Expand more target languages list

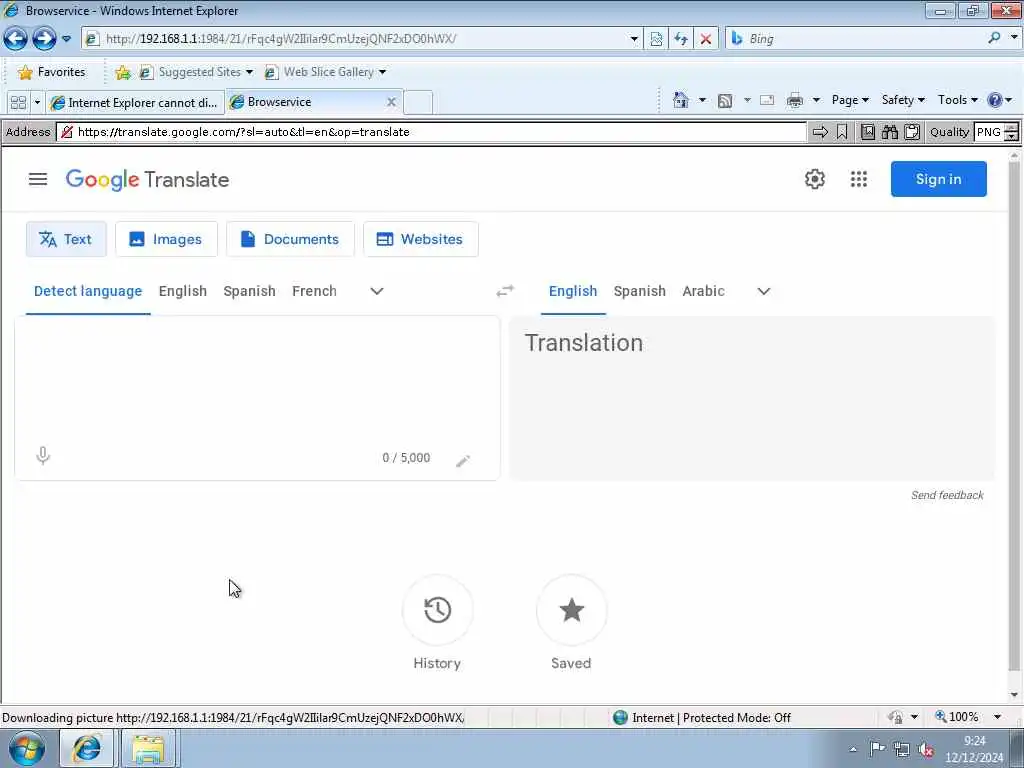[x=763, y=291]
